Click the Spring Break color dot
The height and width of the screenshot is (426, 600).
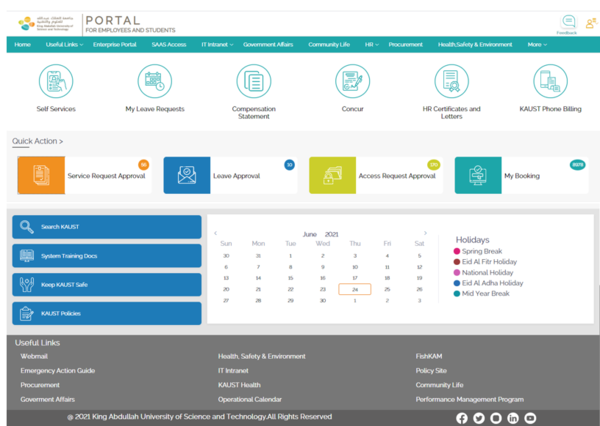[x=458, y=251]
